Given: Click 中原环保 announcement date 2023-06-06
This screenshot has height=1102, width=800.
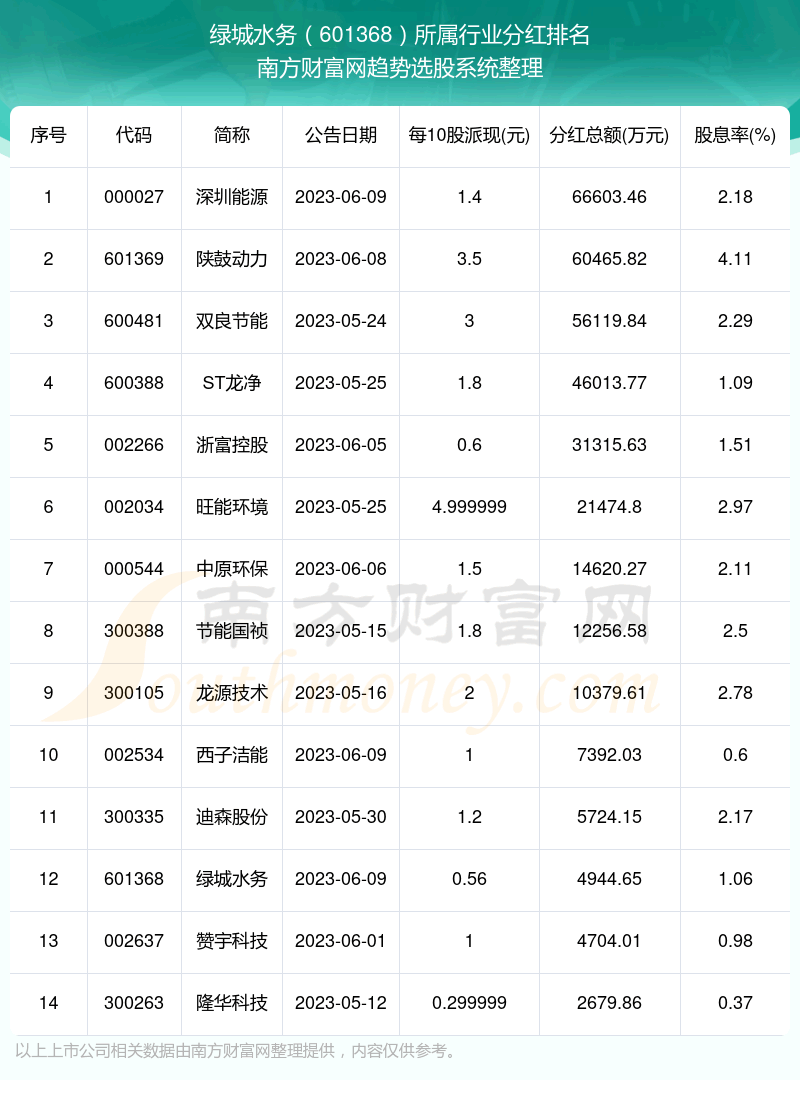Looking at the screenshot, I should coord(341,569).
